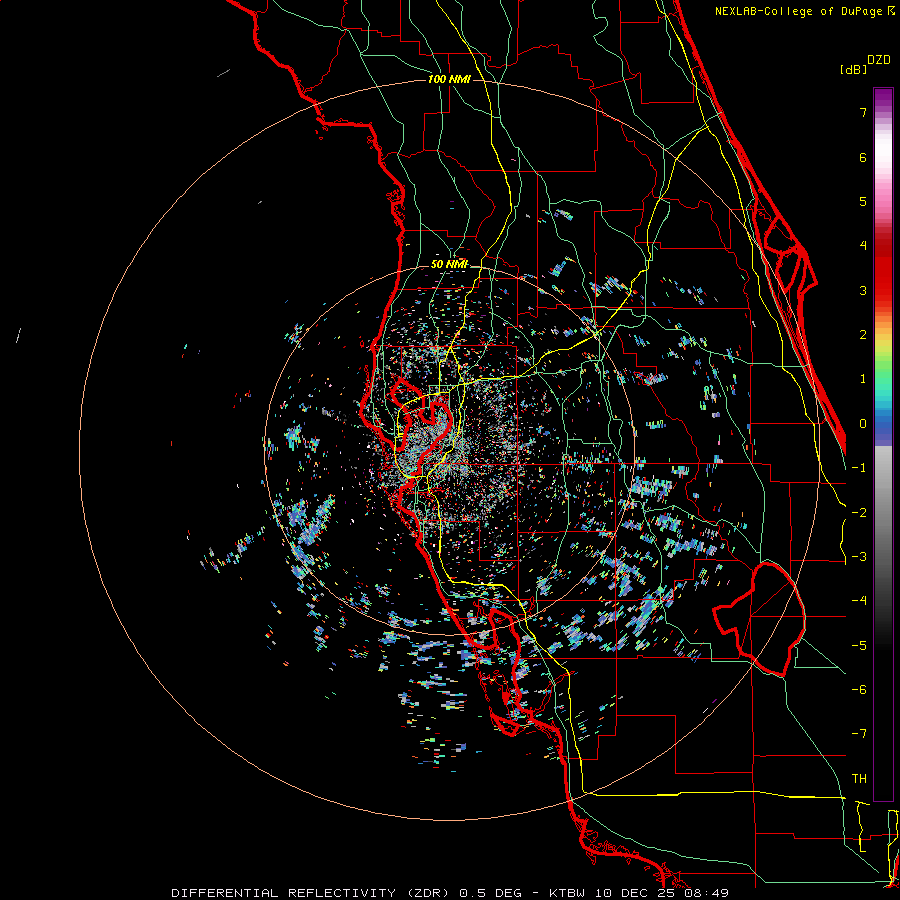The image size is (900, 900).
Task: Select the 5 dB scale label
Action: [x=863, y=201]
